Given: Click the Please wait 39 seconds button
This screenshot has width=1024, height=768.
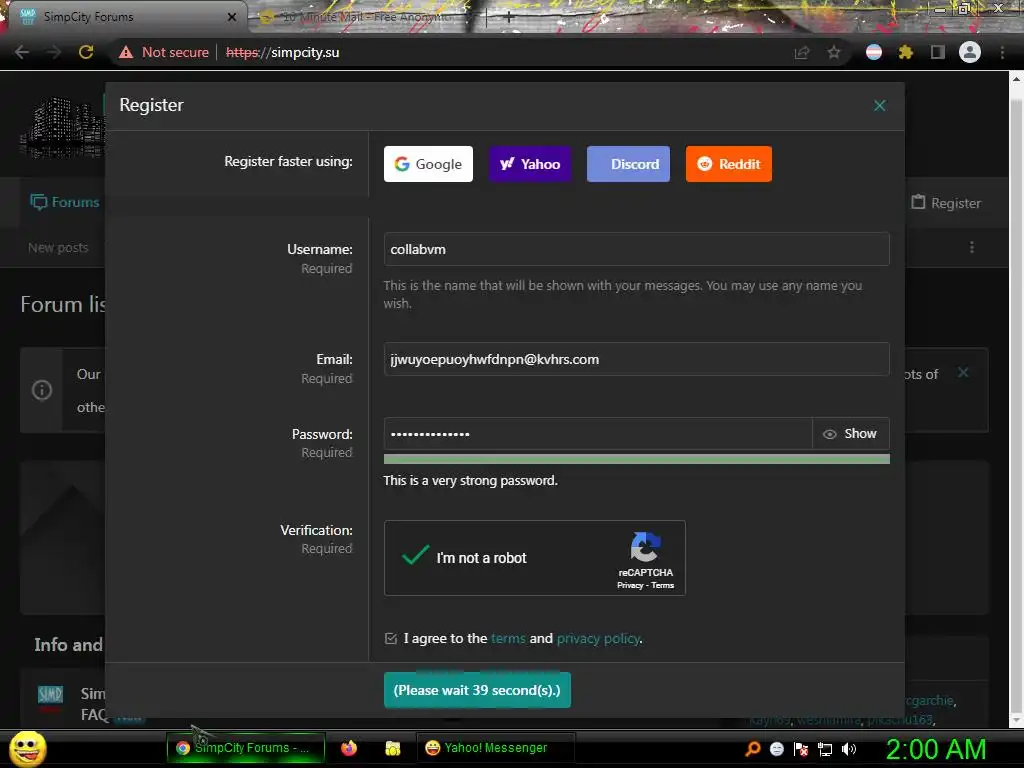Looking at the screenshot, I should pyautogui.click(x=477, y=690).
